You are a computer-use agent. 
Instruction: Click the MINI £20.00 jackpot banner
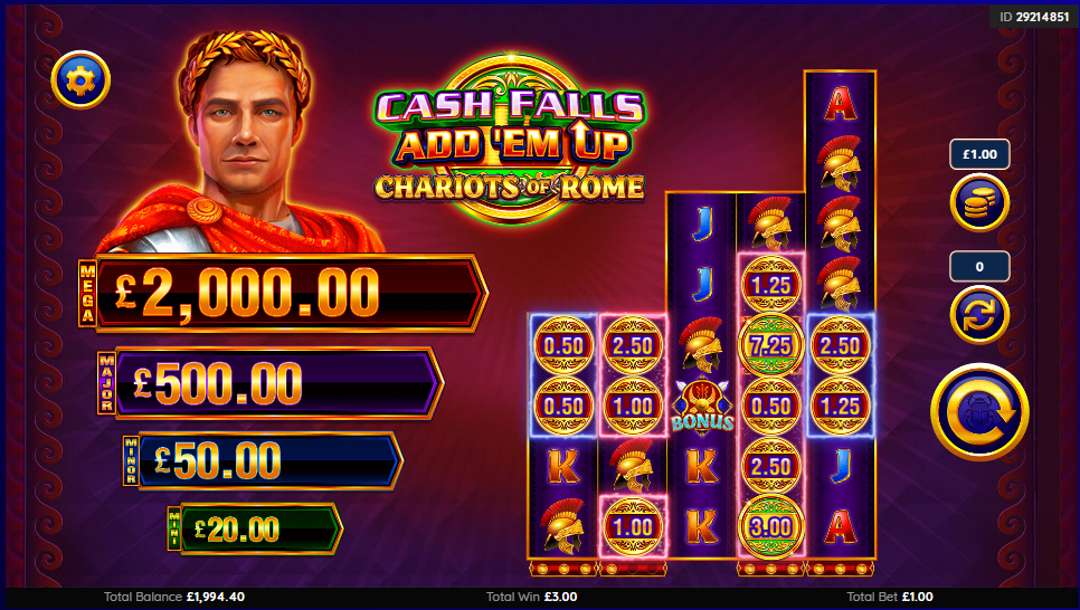click(255, 529)
